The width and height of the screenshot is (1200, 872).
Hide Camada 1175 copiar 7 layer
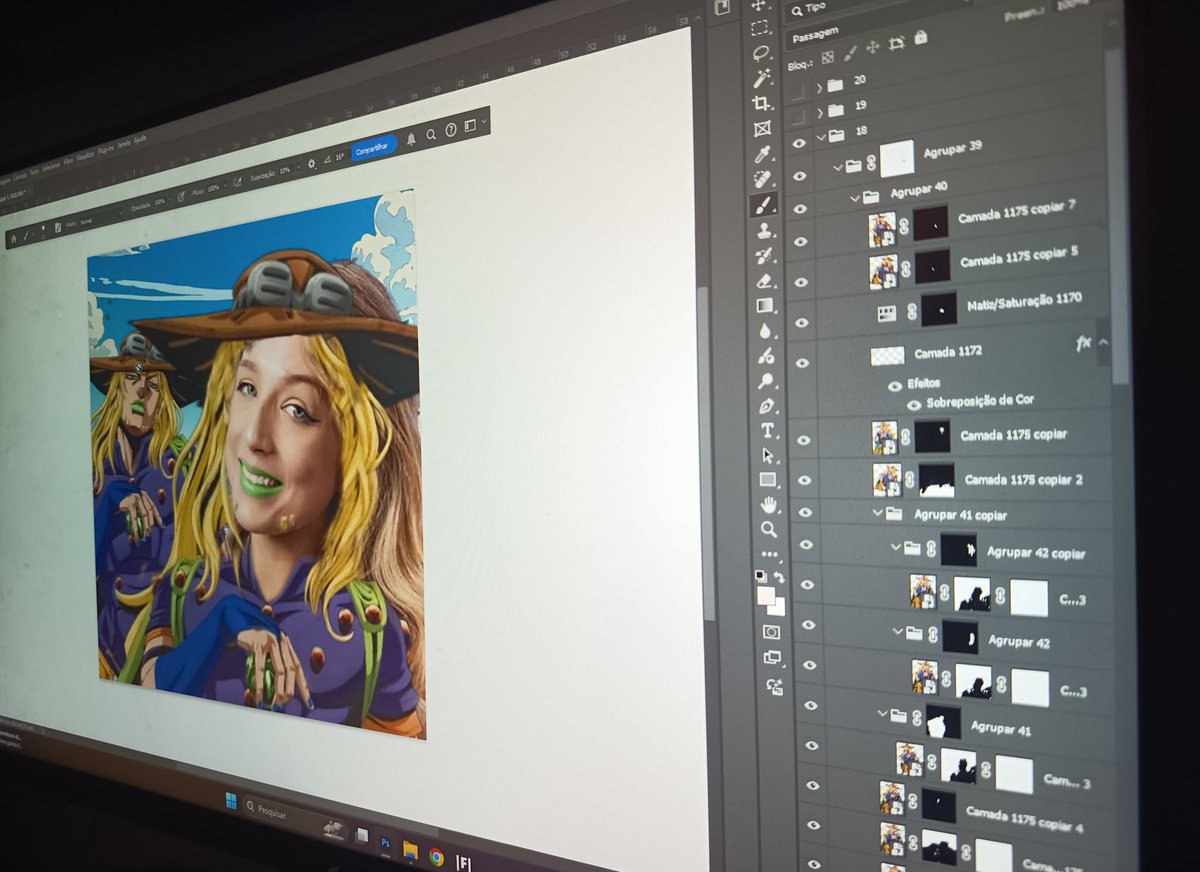pyautogui.click(x=801, y=243)
